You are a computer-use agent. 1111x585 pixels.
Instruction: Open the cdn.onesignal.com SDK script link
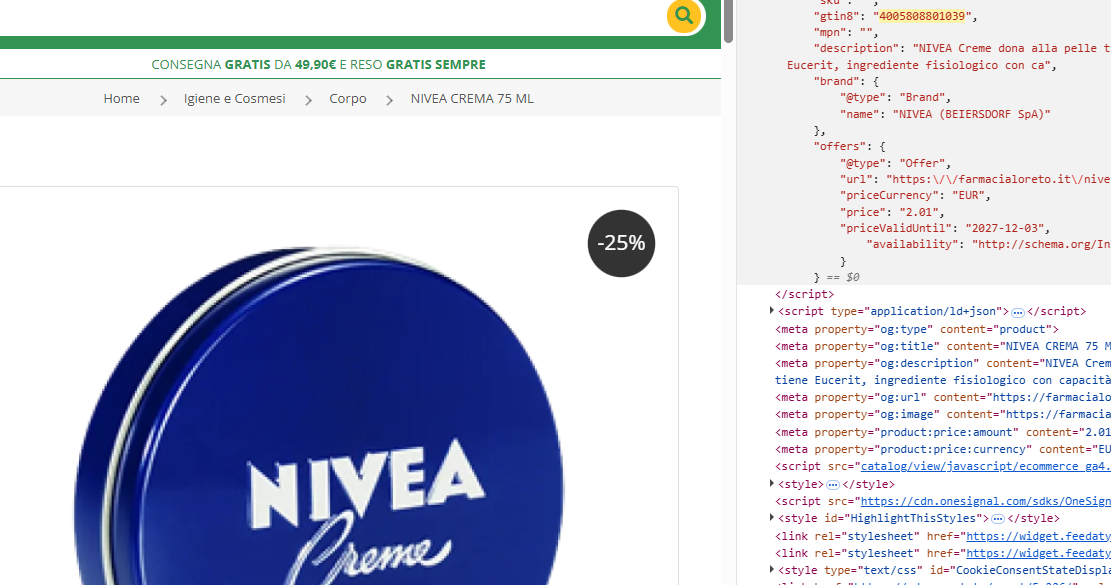tap(986, 501)
